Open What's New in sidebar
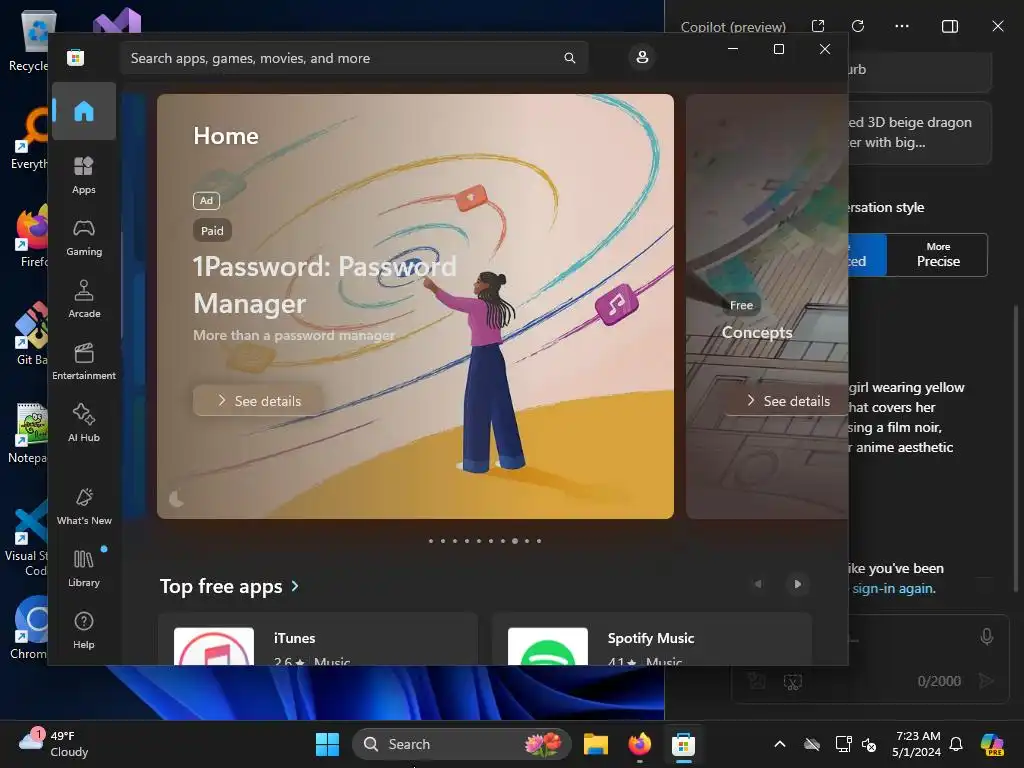This screenshot has width=1024, height=768. tap(84, 506)
